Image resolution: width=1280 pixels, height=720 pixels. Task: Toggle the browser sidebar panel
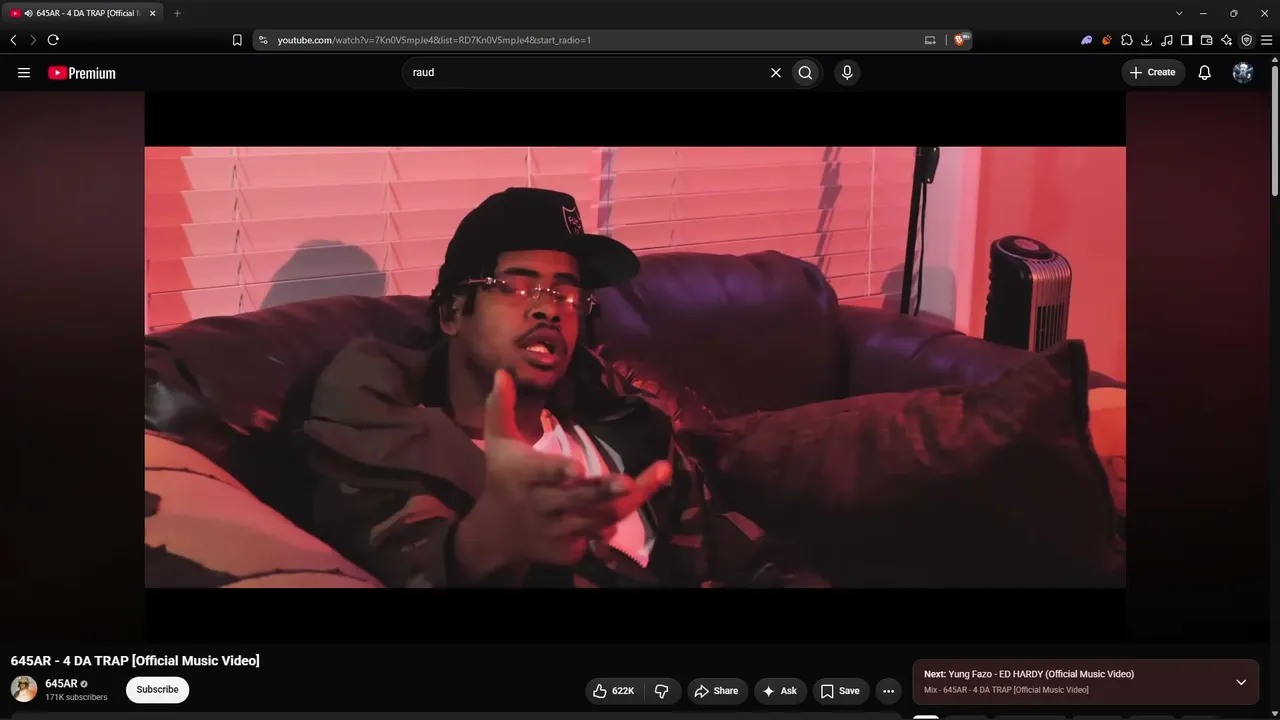pyautogui.click(x=1187, y=40)
